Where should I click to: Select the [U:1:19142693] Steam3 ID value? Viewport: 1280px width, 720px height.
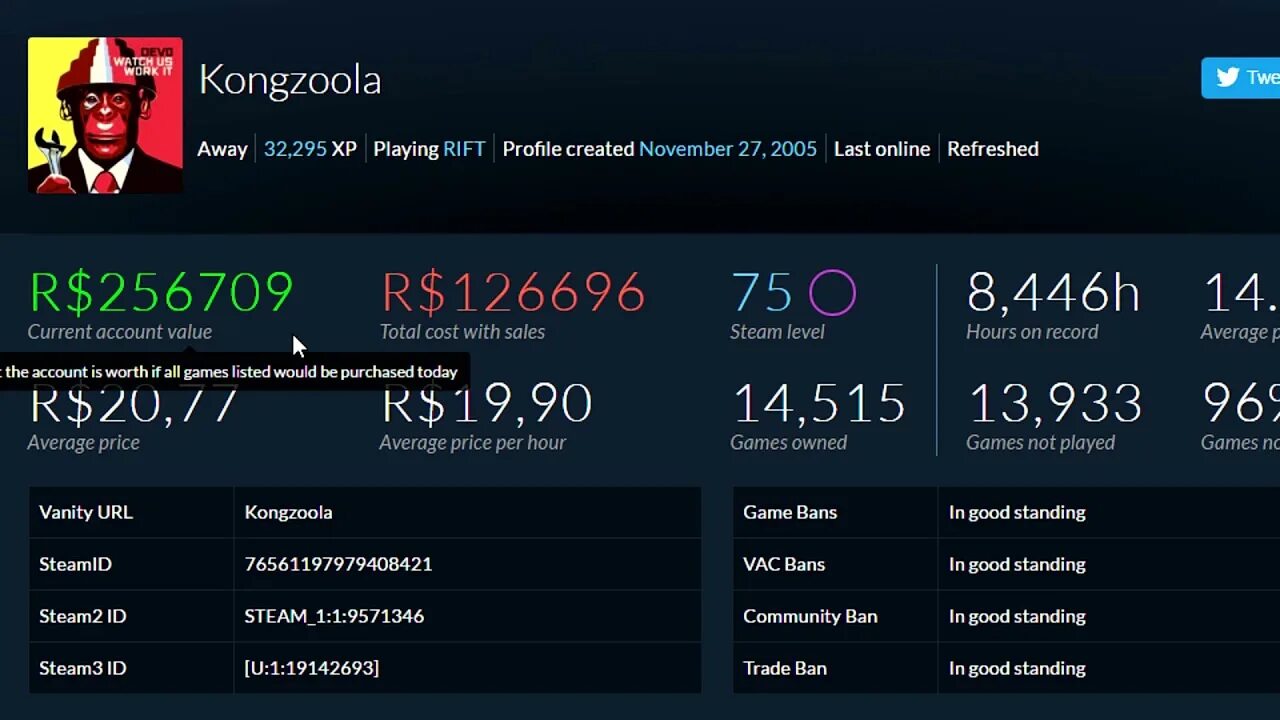pyautogui.click(x=311, y=668)
